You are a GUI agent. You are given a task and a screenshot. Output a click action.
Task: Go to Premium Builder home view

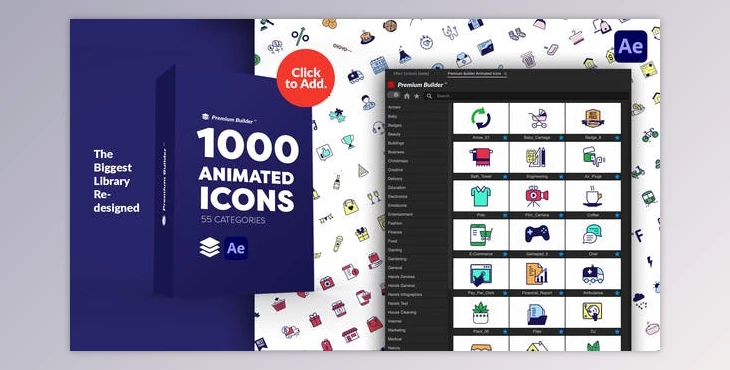(407, 96)
